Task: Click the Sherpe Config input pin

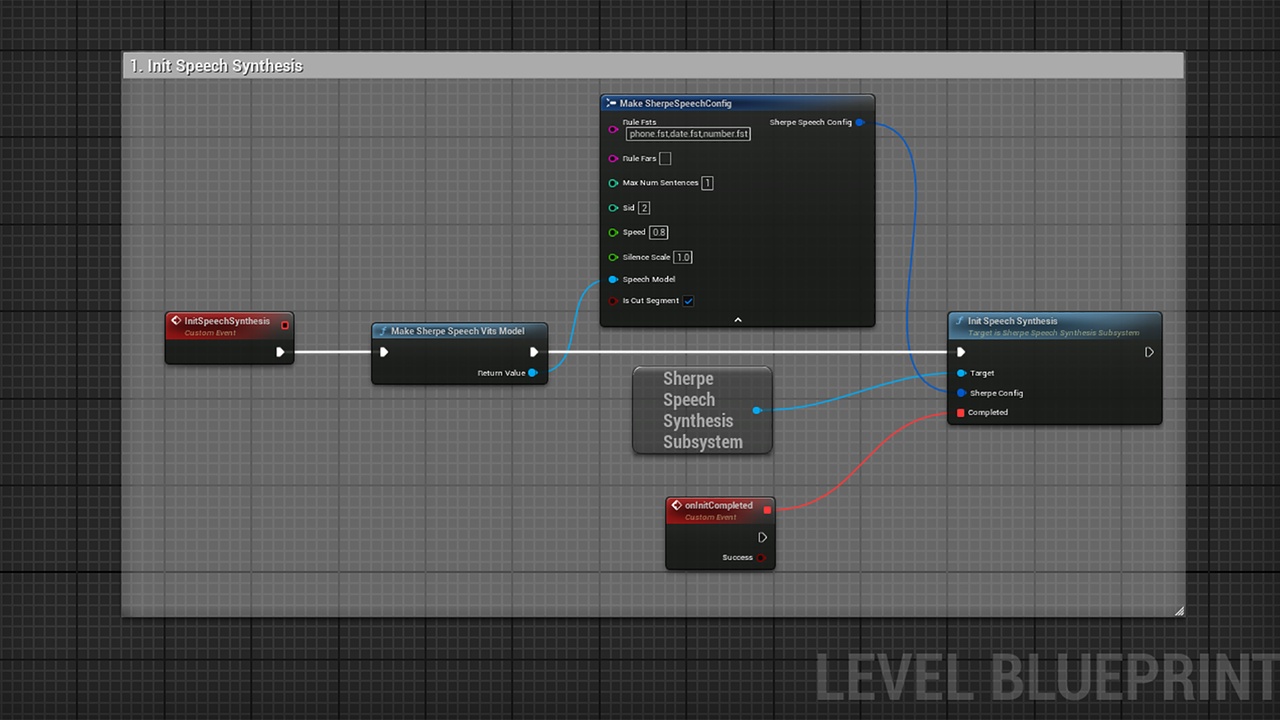Action: tap(961, 393)
